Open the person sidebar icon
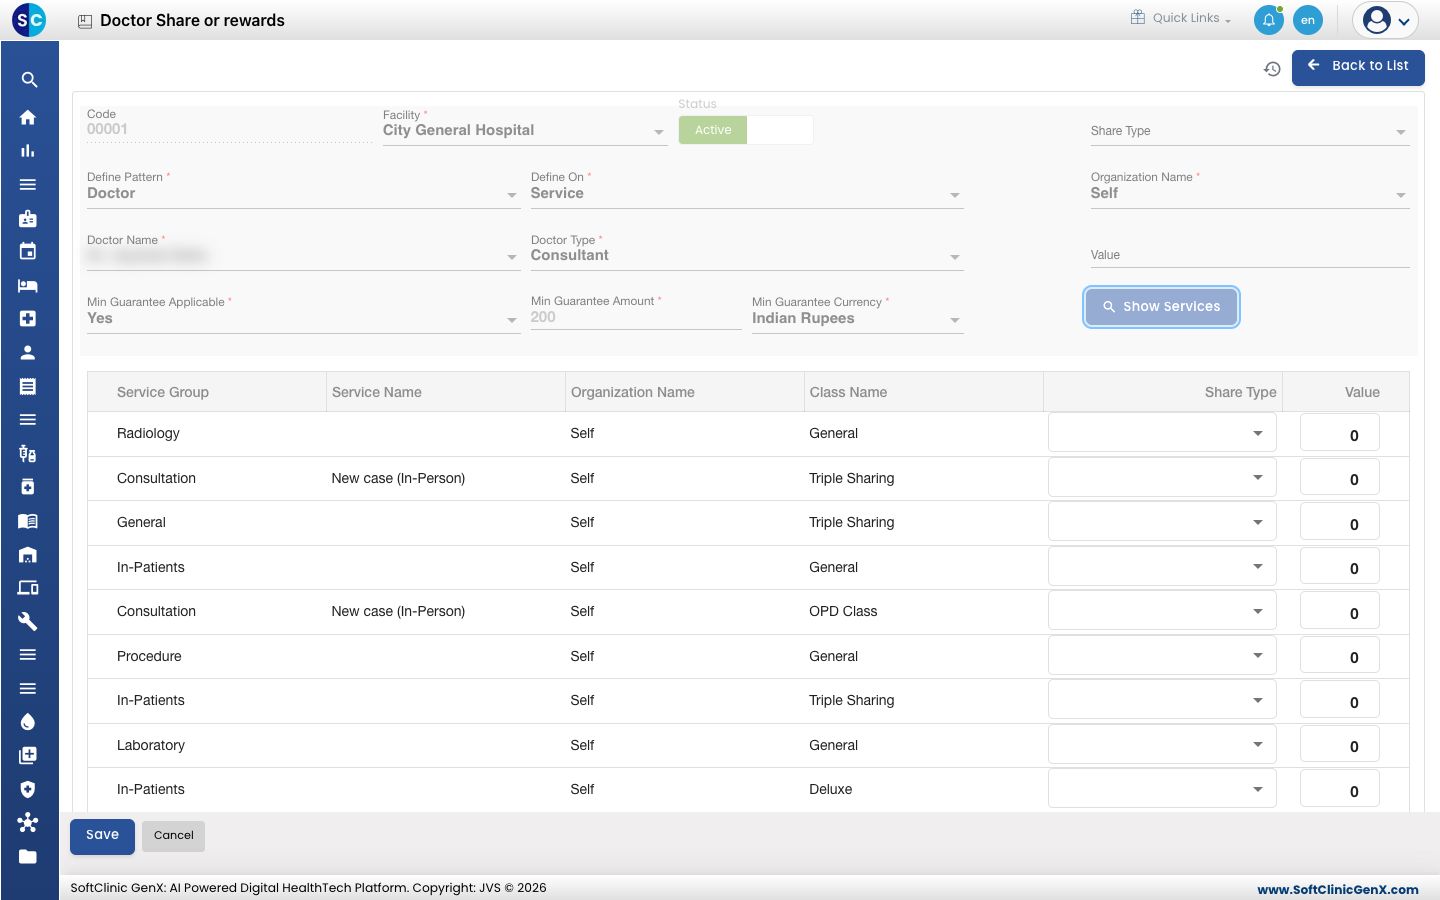This screenshot has height=900, width=1440. (28, 352)
